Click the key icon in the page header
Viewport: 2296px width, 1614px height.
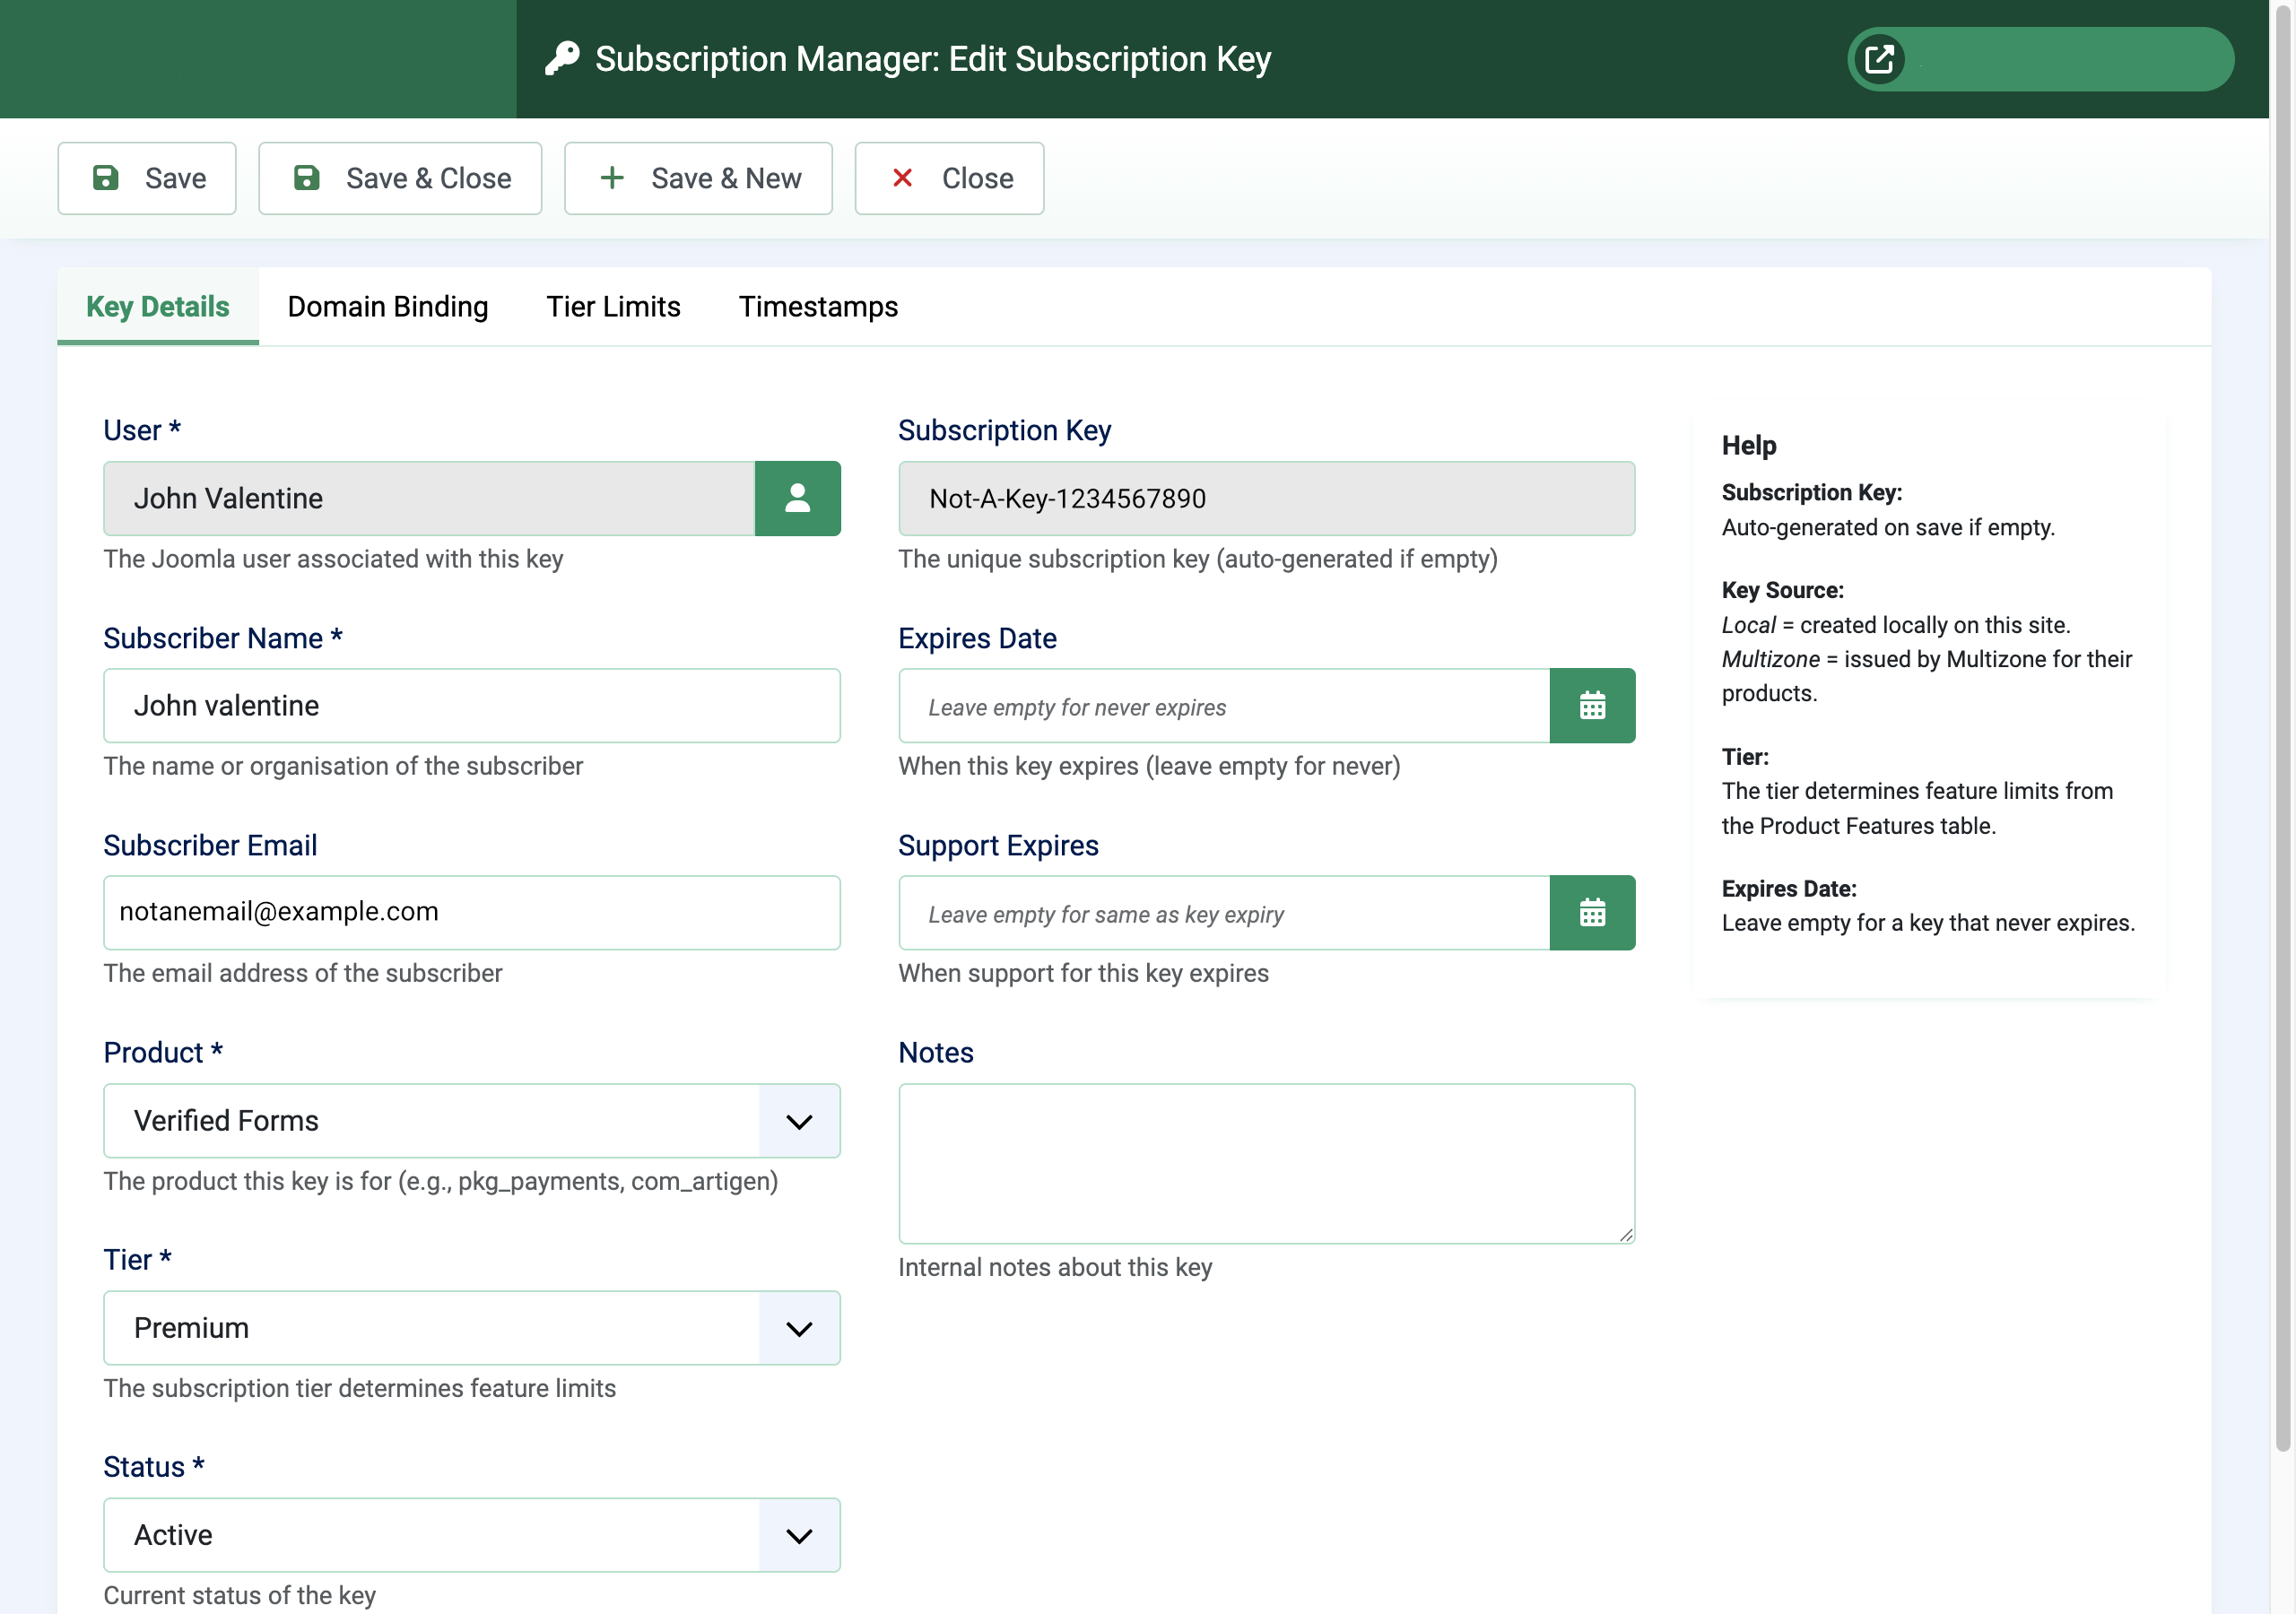coord(563,58)
